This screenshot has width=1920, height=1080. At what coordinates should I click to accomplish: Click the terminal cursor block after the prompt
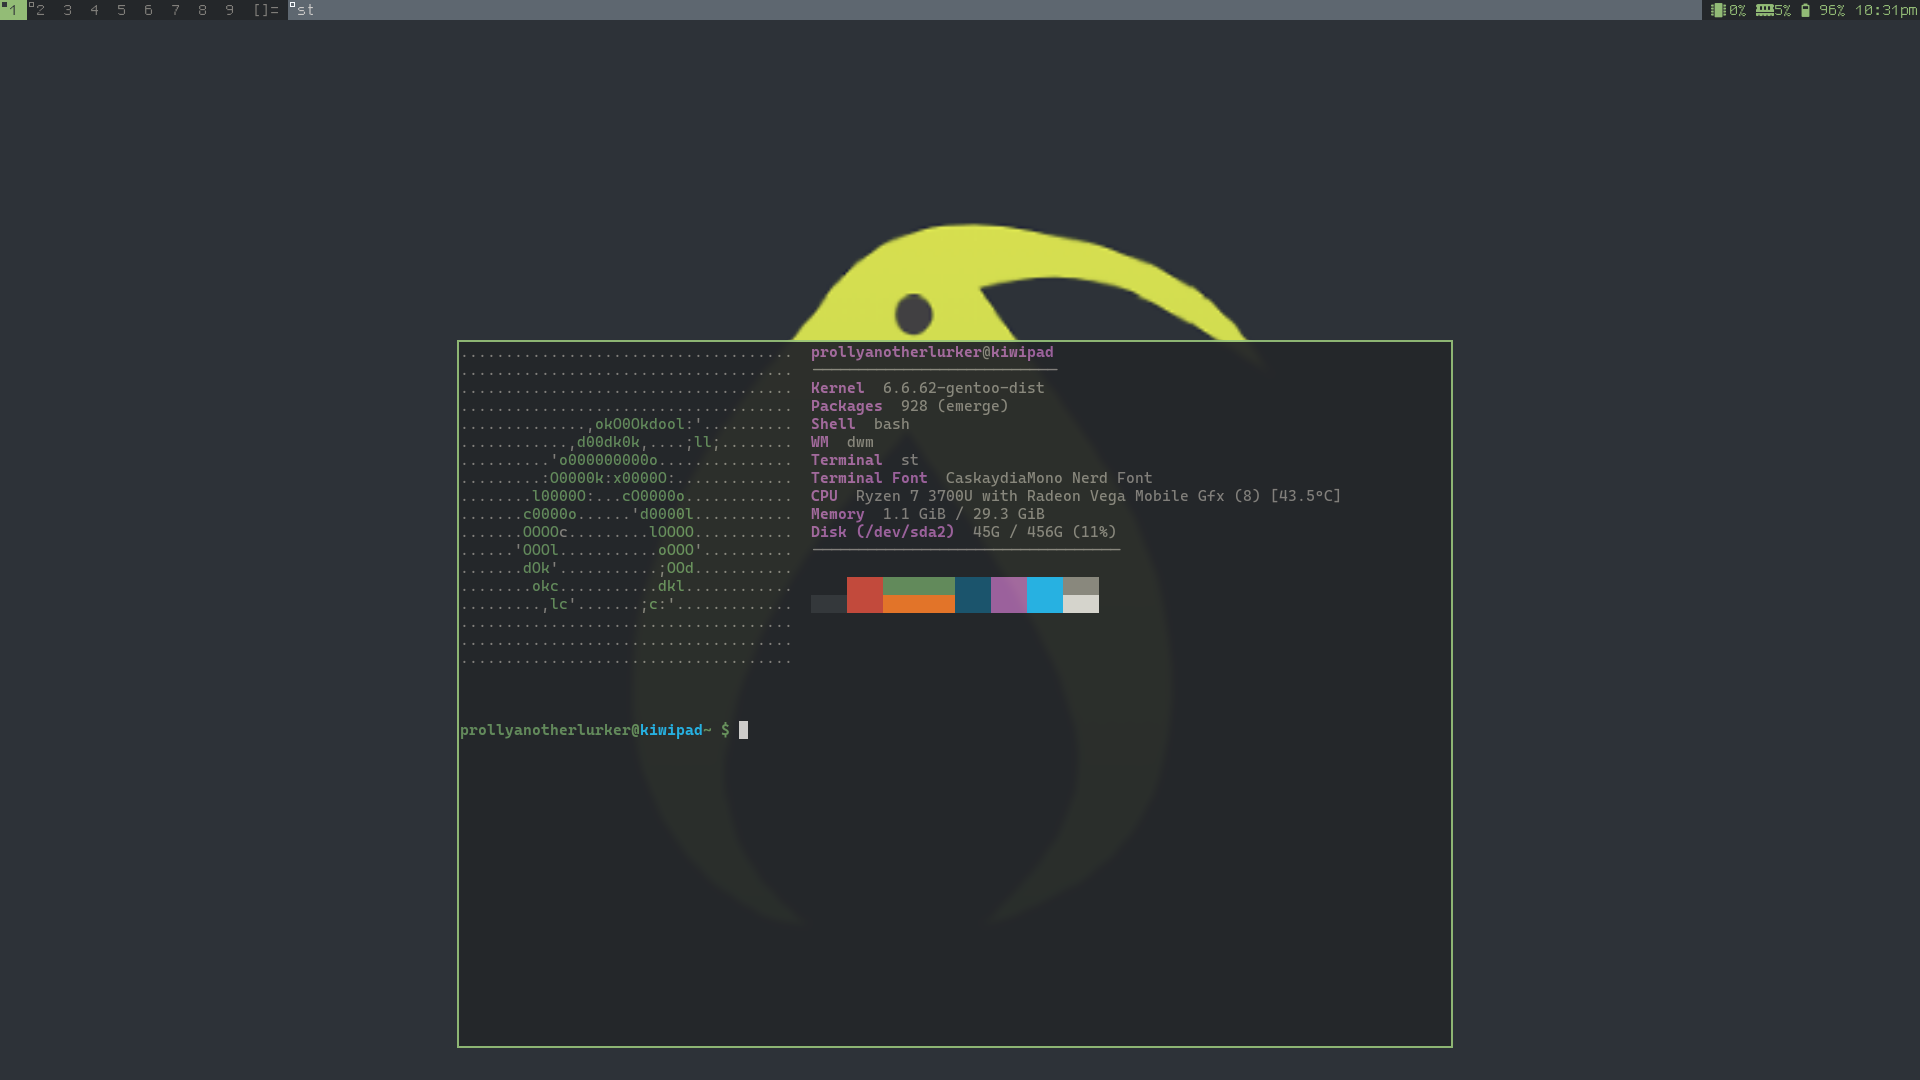coord(743,730)
